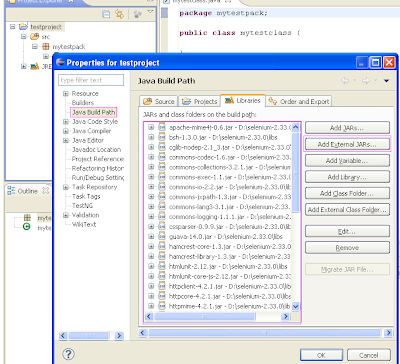The width and height of the screenshot is (400, 364).
Task: Click the mytestpack package icon in Project Explorer
Action: click(x=46, y=46)
